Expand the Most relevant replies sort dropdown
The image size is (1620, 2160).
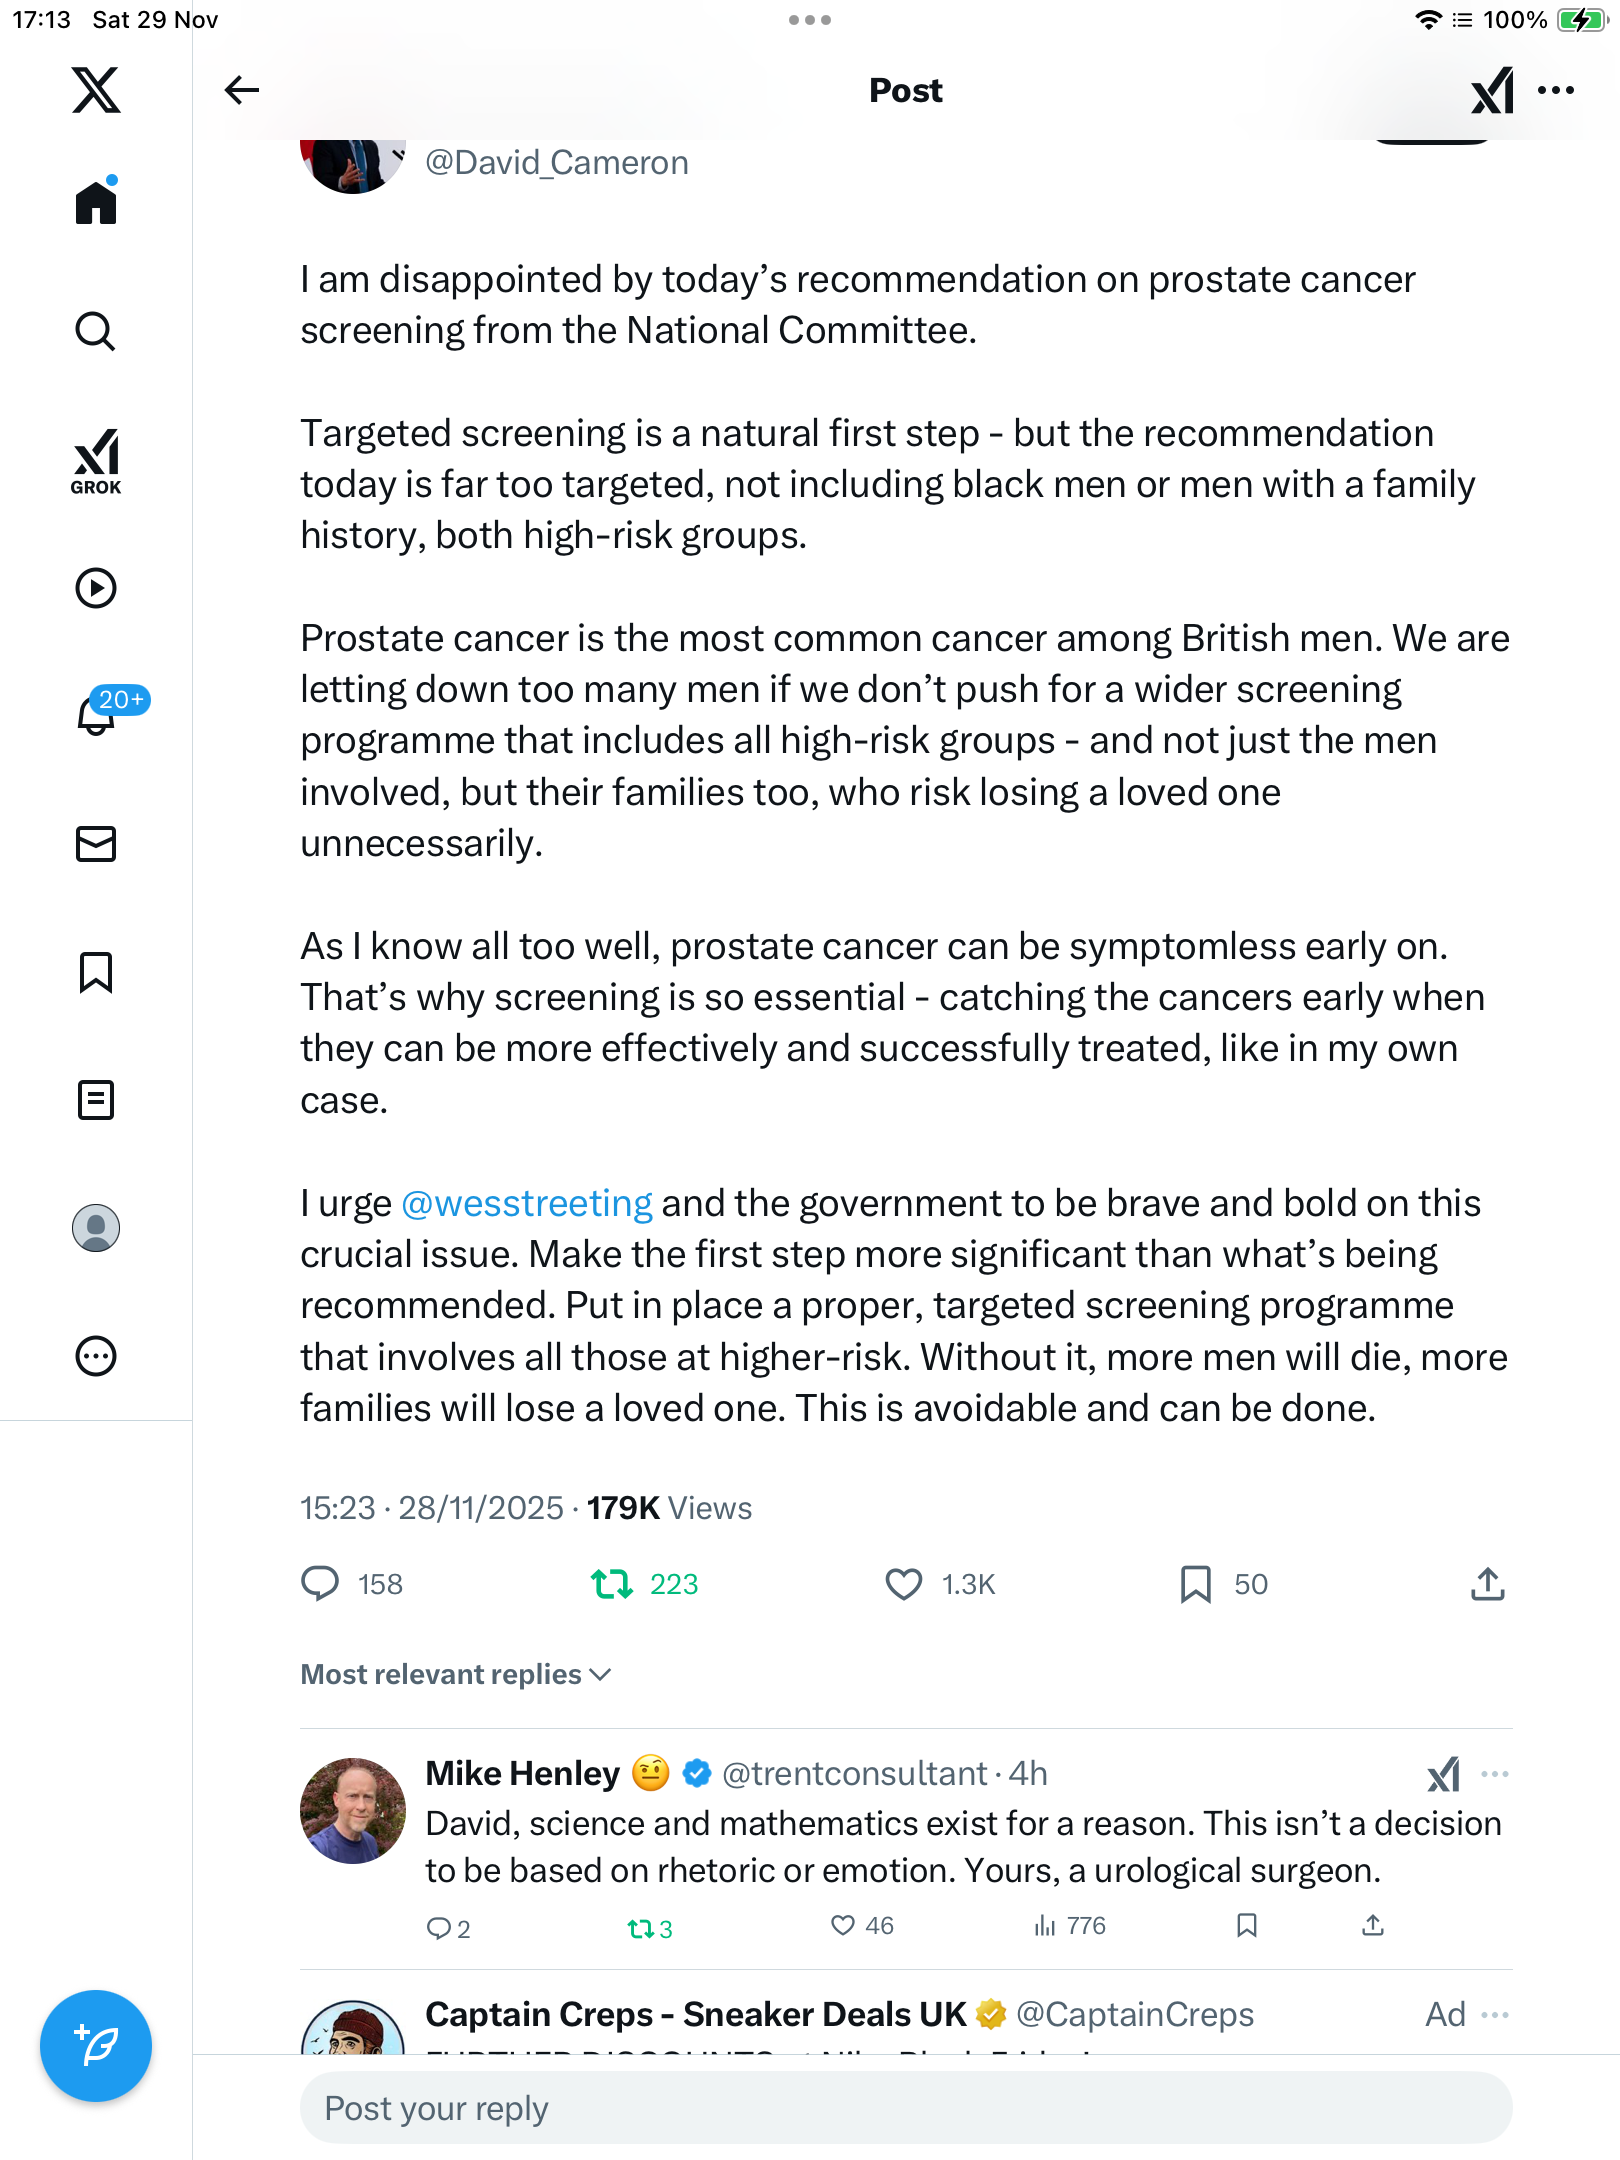point(456,1675)
